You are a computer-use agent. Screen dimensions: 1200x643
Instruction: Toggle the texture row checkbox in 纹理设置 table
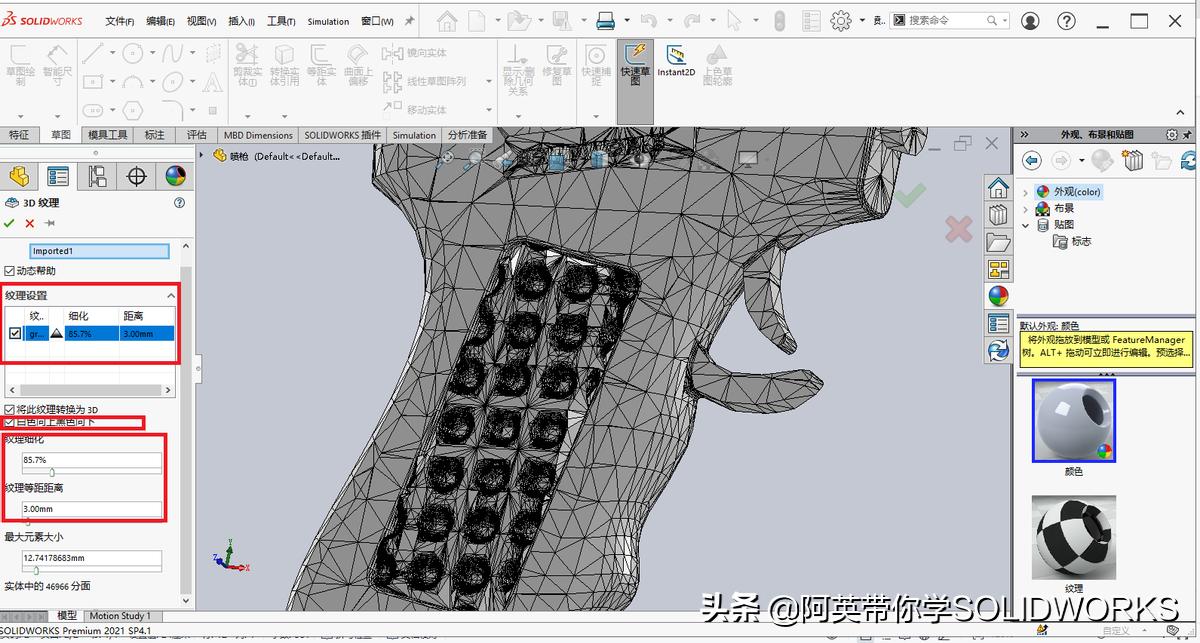click(x=16, y=333)
